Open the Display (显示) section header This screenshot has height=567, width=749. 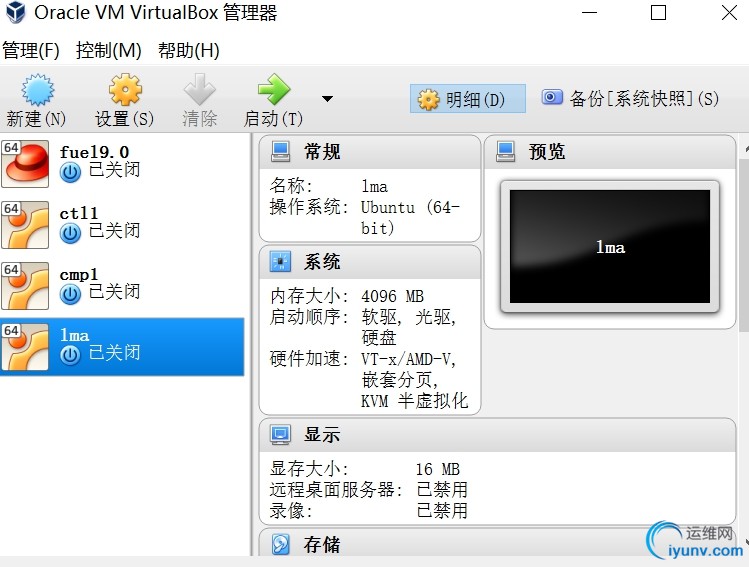497,435
